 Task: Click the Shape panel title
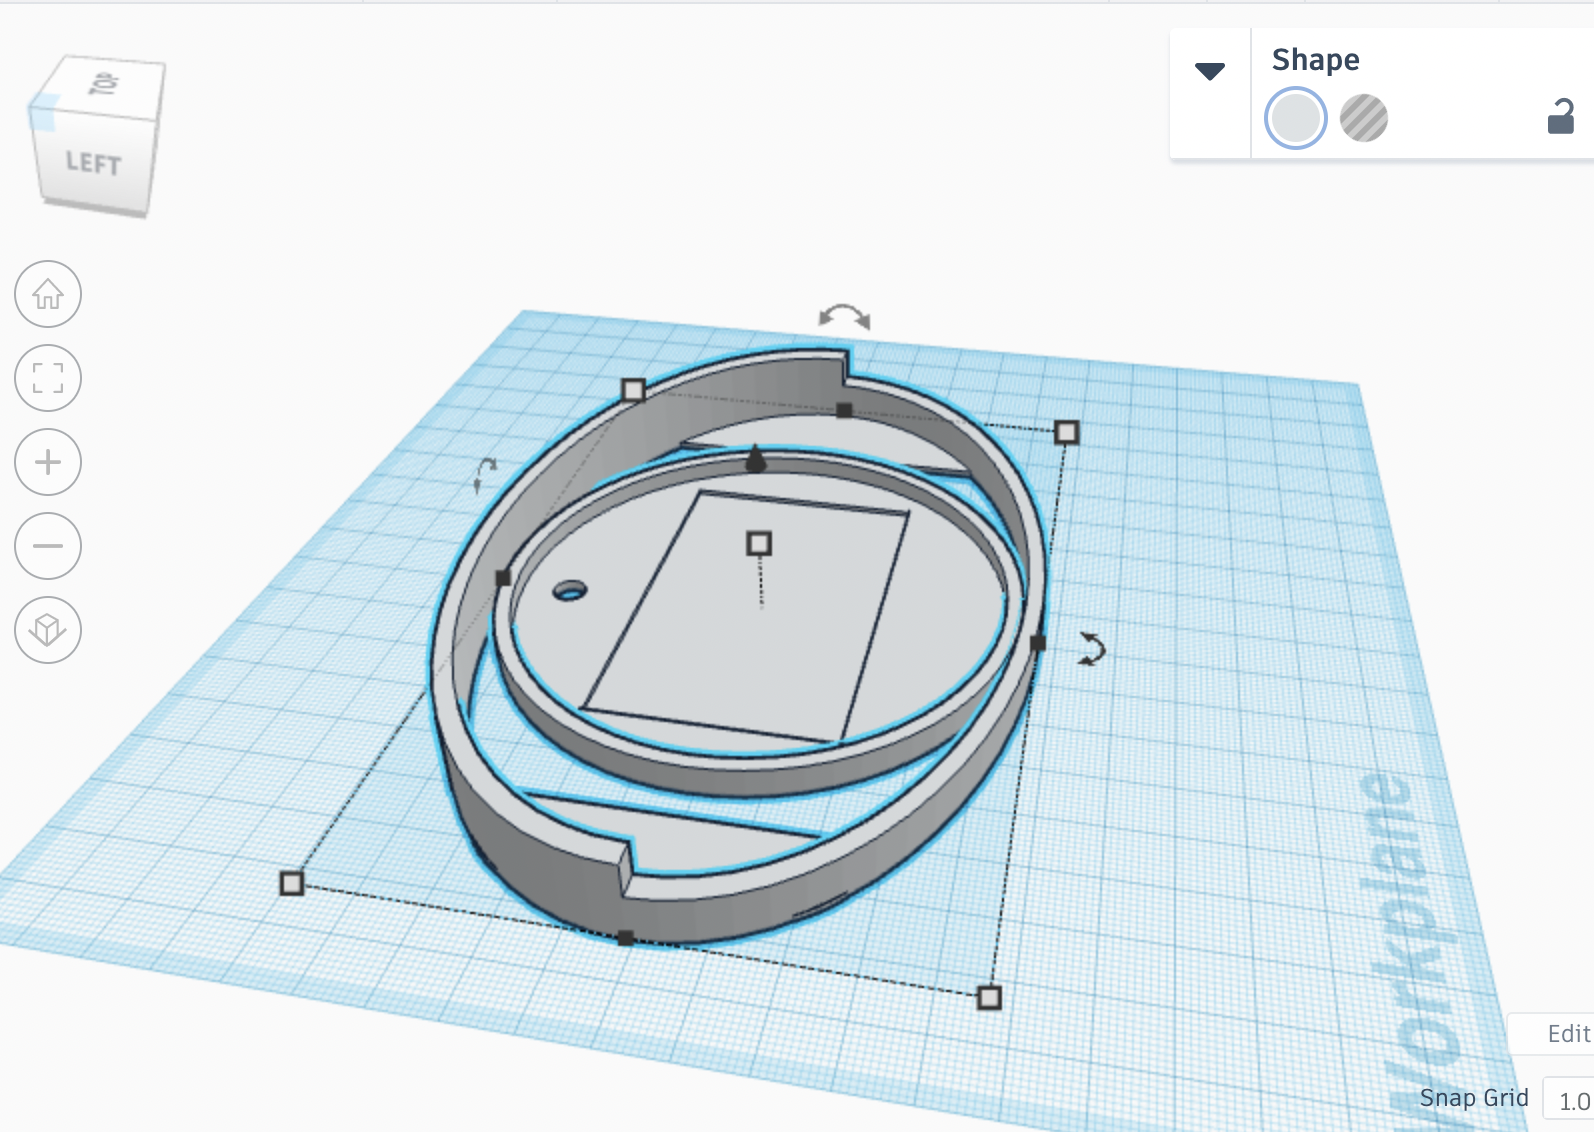(x=1315, y=60)
